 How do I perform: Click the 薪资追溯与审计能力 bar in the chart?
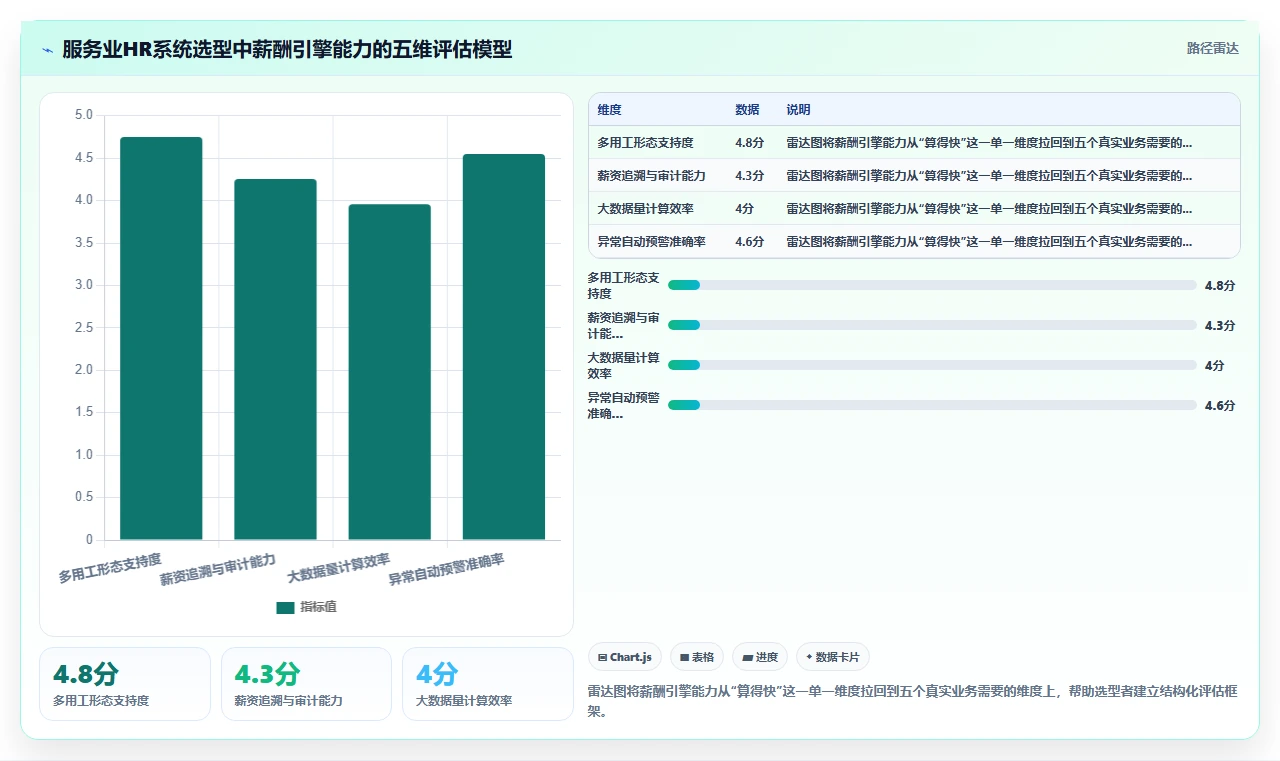(x=275, y=359)
